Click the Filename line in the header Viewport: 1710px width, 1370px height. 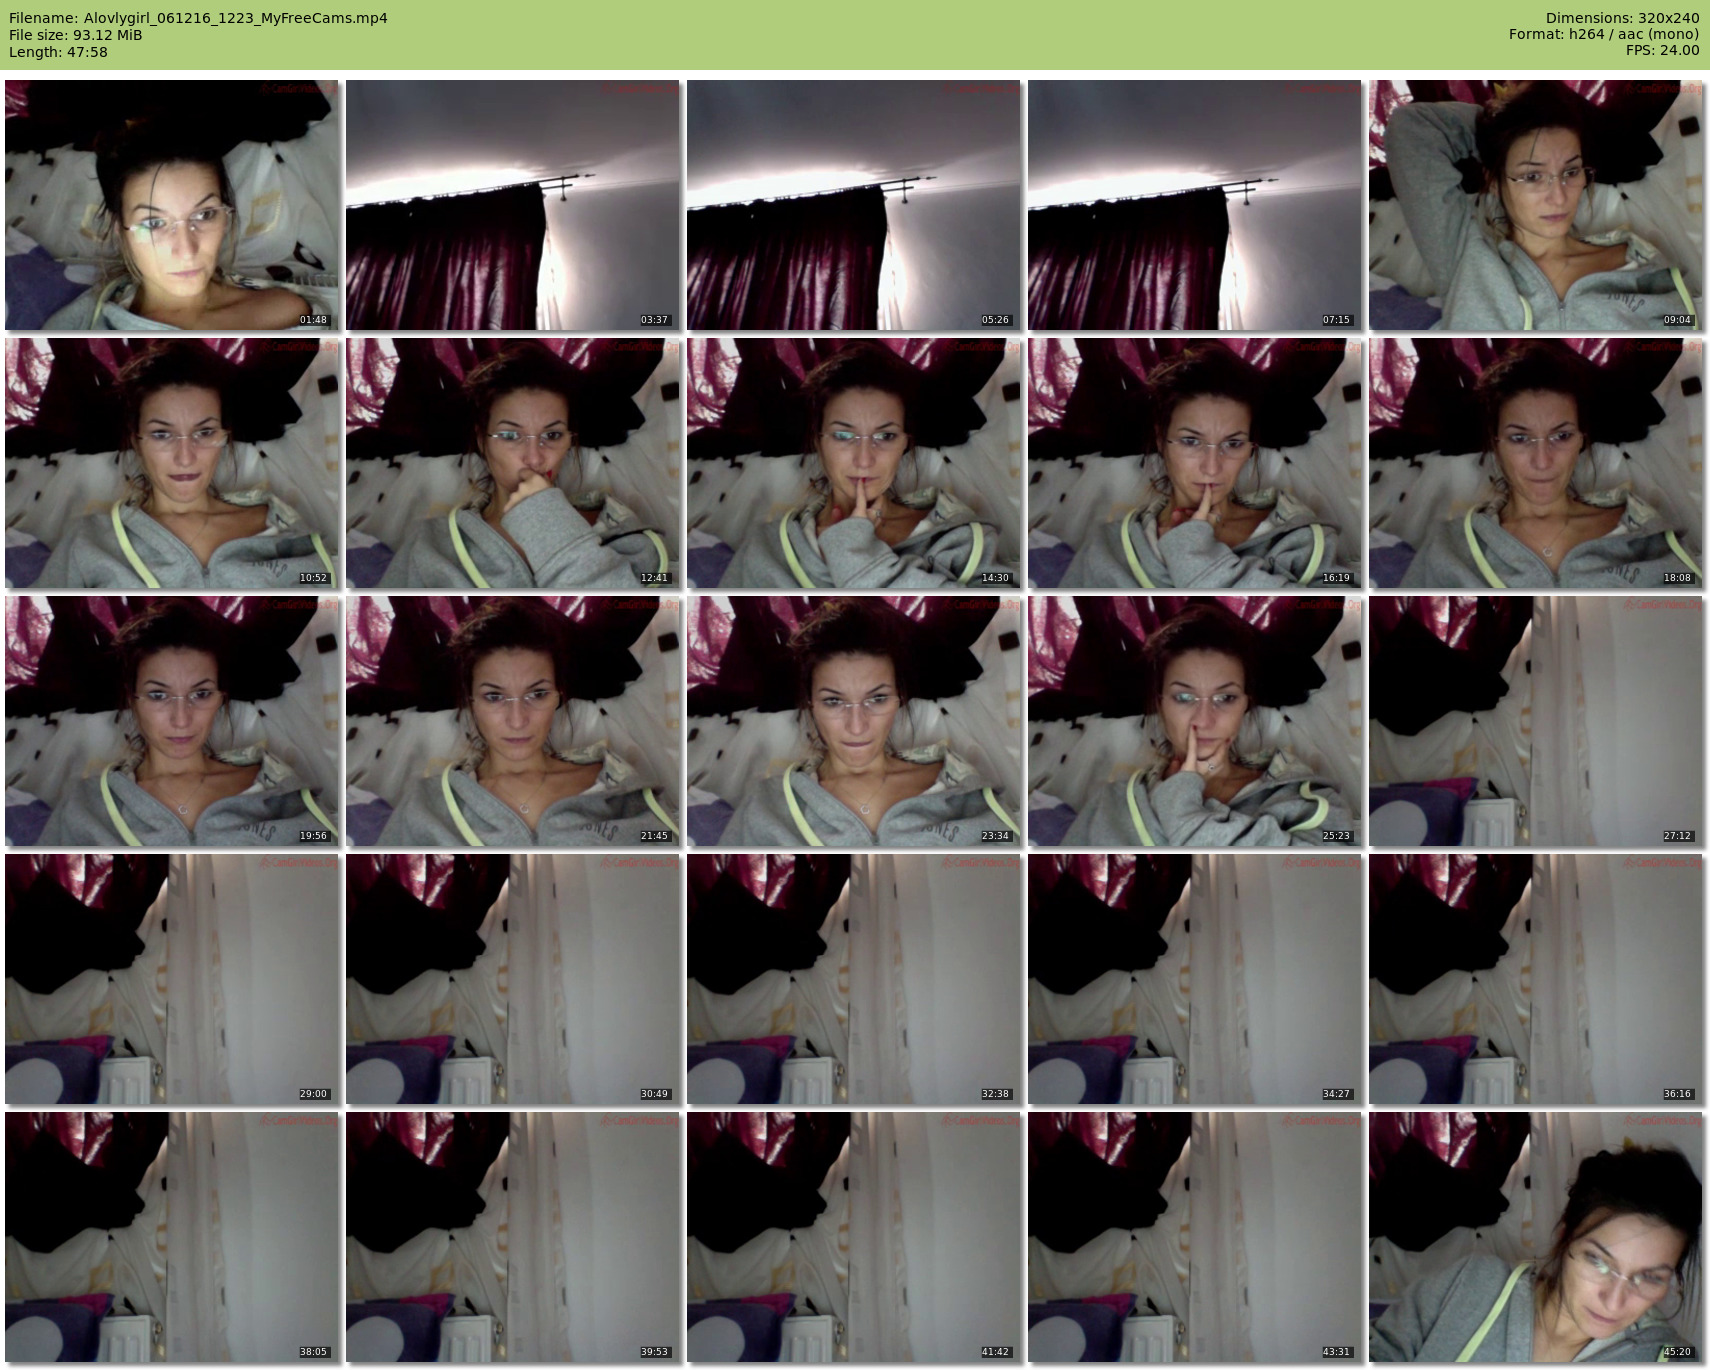(x=198, y=18)
